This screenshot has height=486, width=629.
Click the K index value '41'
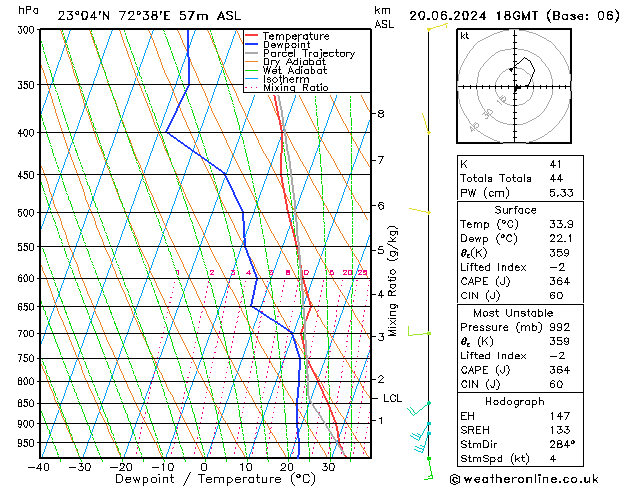(x=556, y=164)
